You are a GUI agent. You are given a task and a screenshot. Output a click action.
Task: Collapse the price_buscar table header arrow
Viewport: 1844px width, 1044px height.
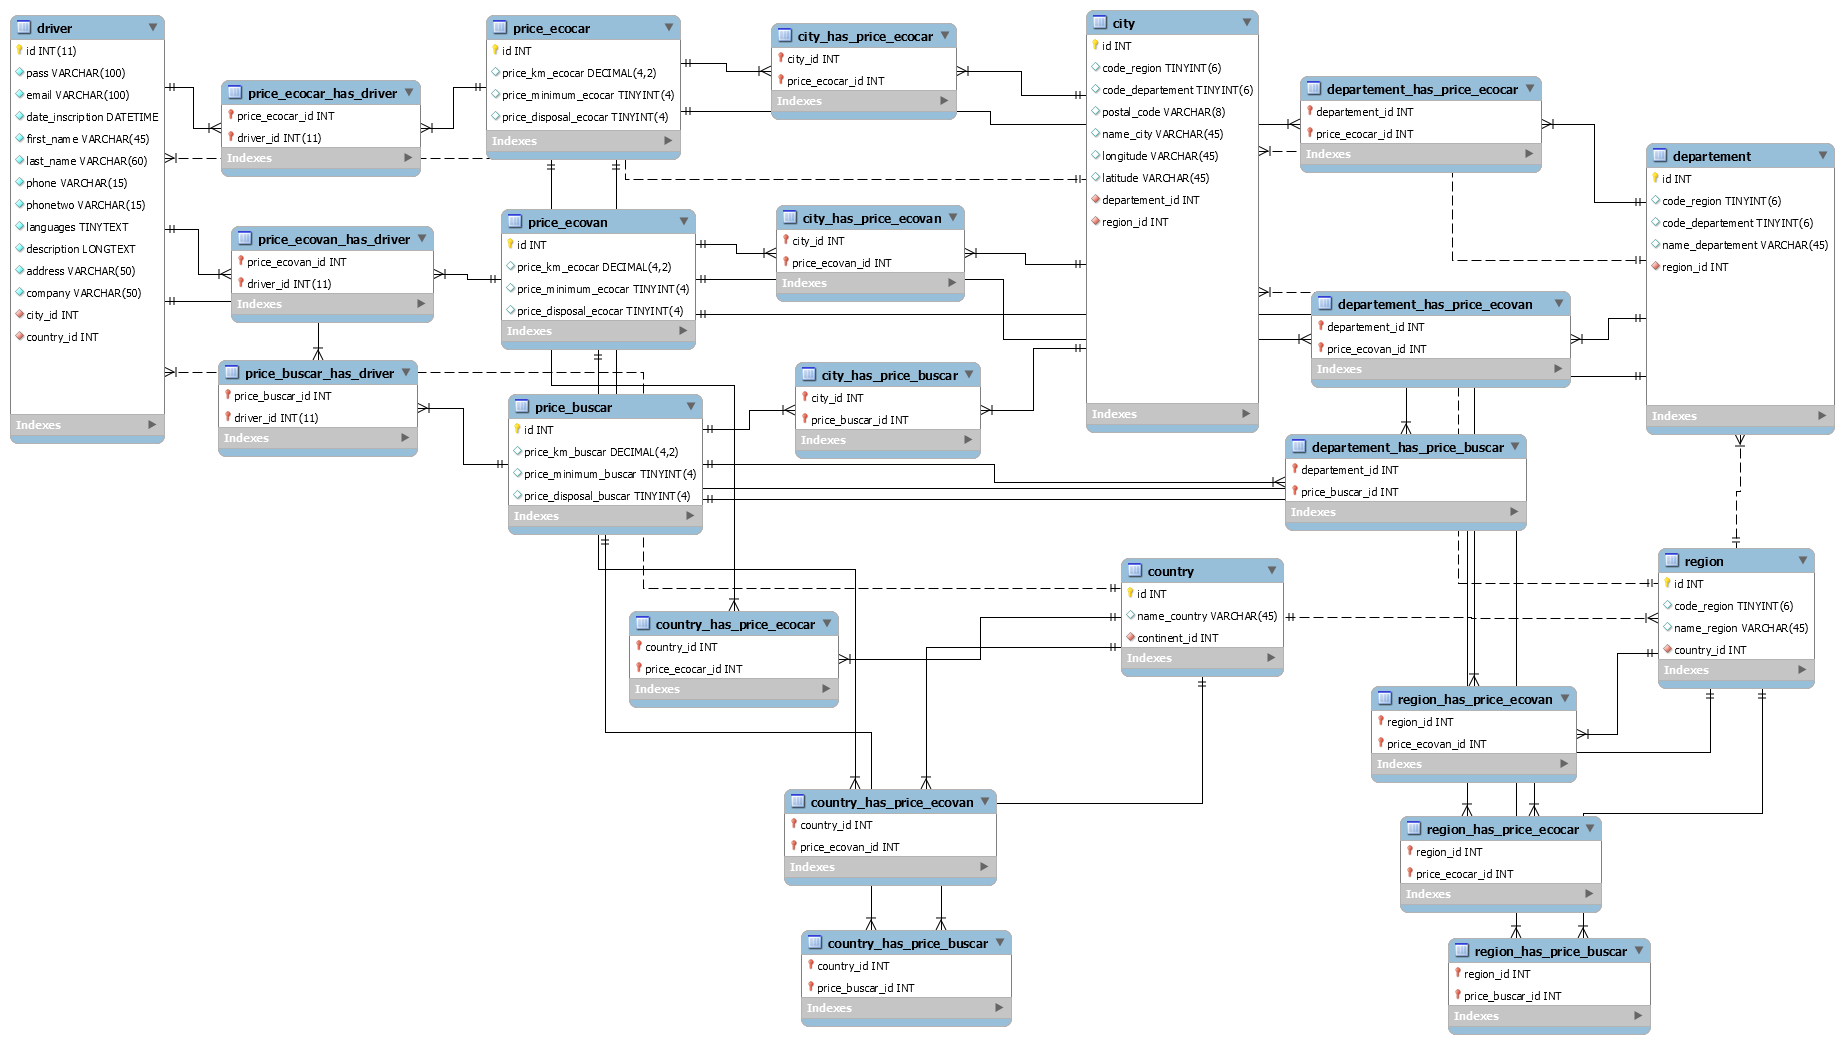[x=691, y=407]
